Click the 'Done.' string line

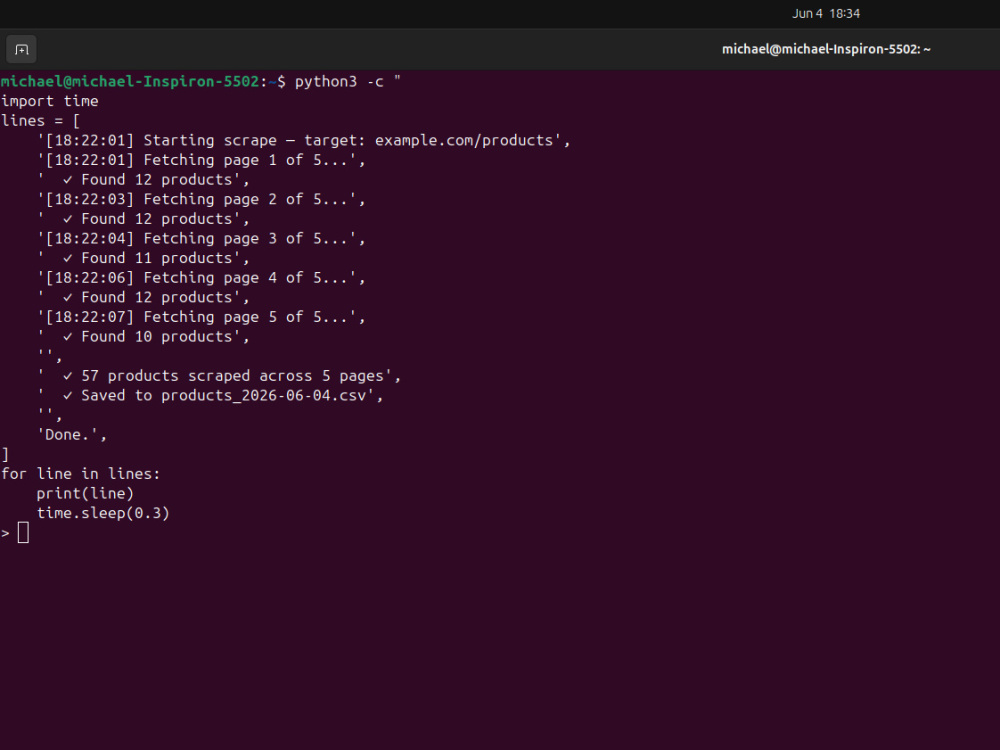coord(71,435)
